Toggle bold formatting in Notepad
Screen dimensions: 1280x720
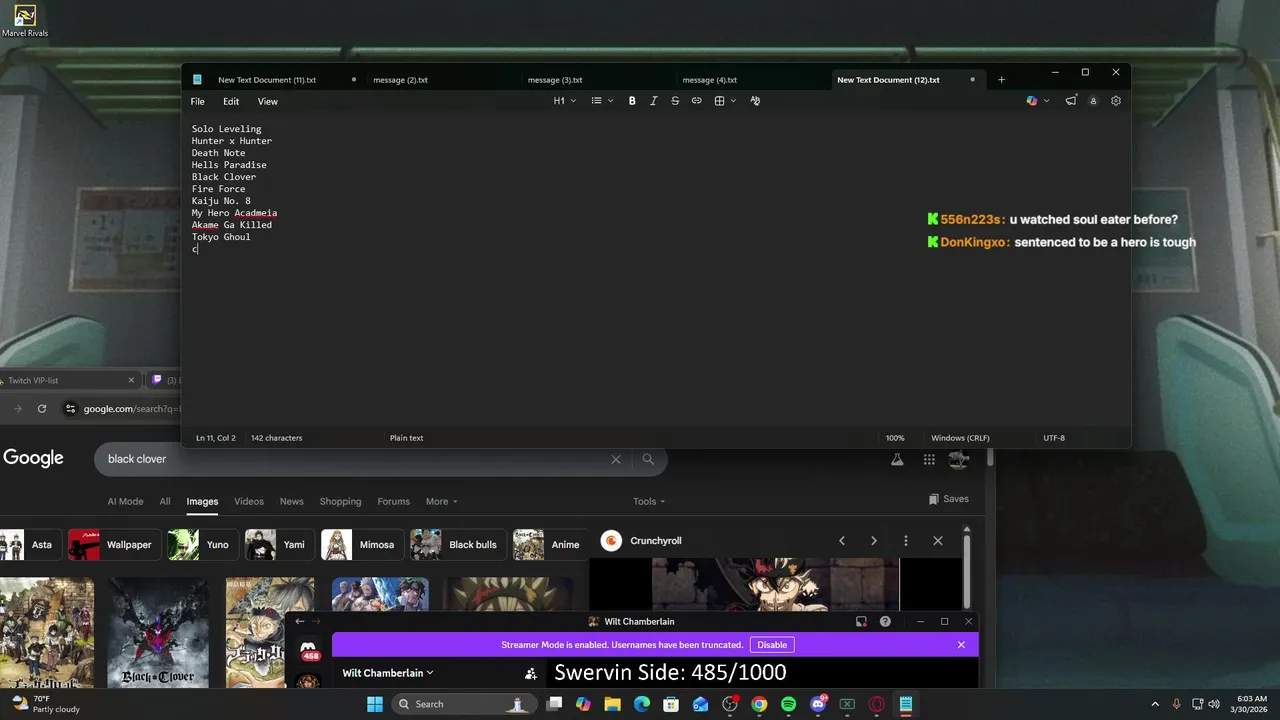(x=632, y=101)
